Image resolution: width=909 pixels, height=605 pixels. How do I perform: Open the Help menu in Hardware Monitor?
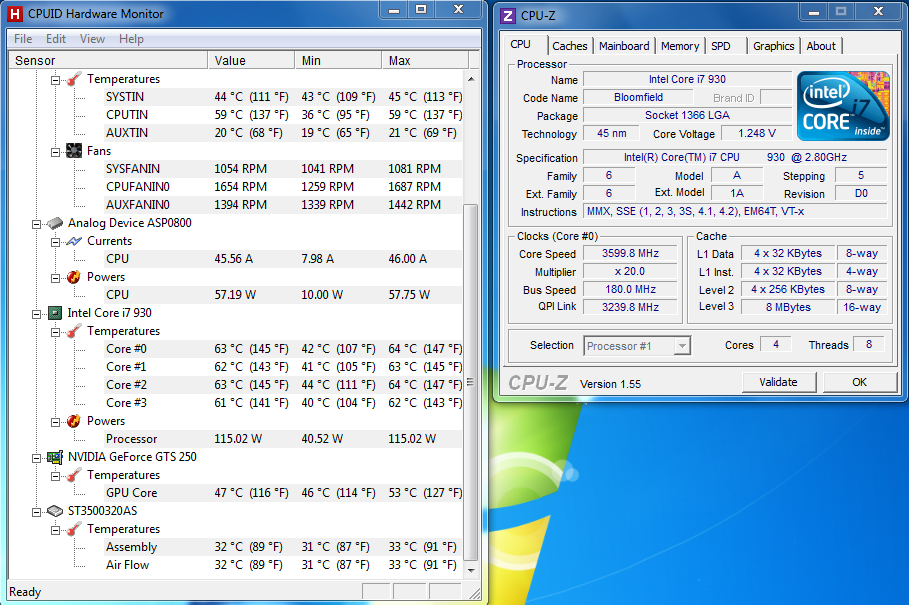[x=131, y=39]
